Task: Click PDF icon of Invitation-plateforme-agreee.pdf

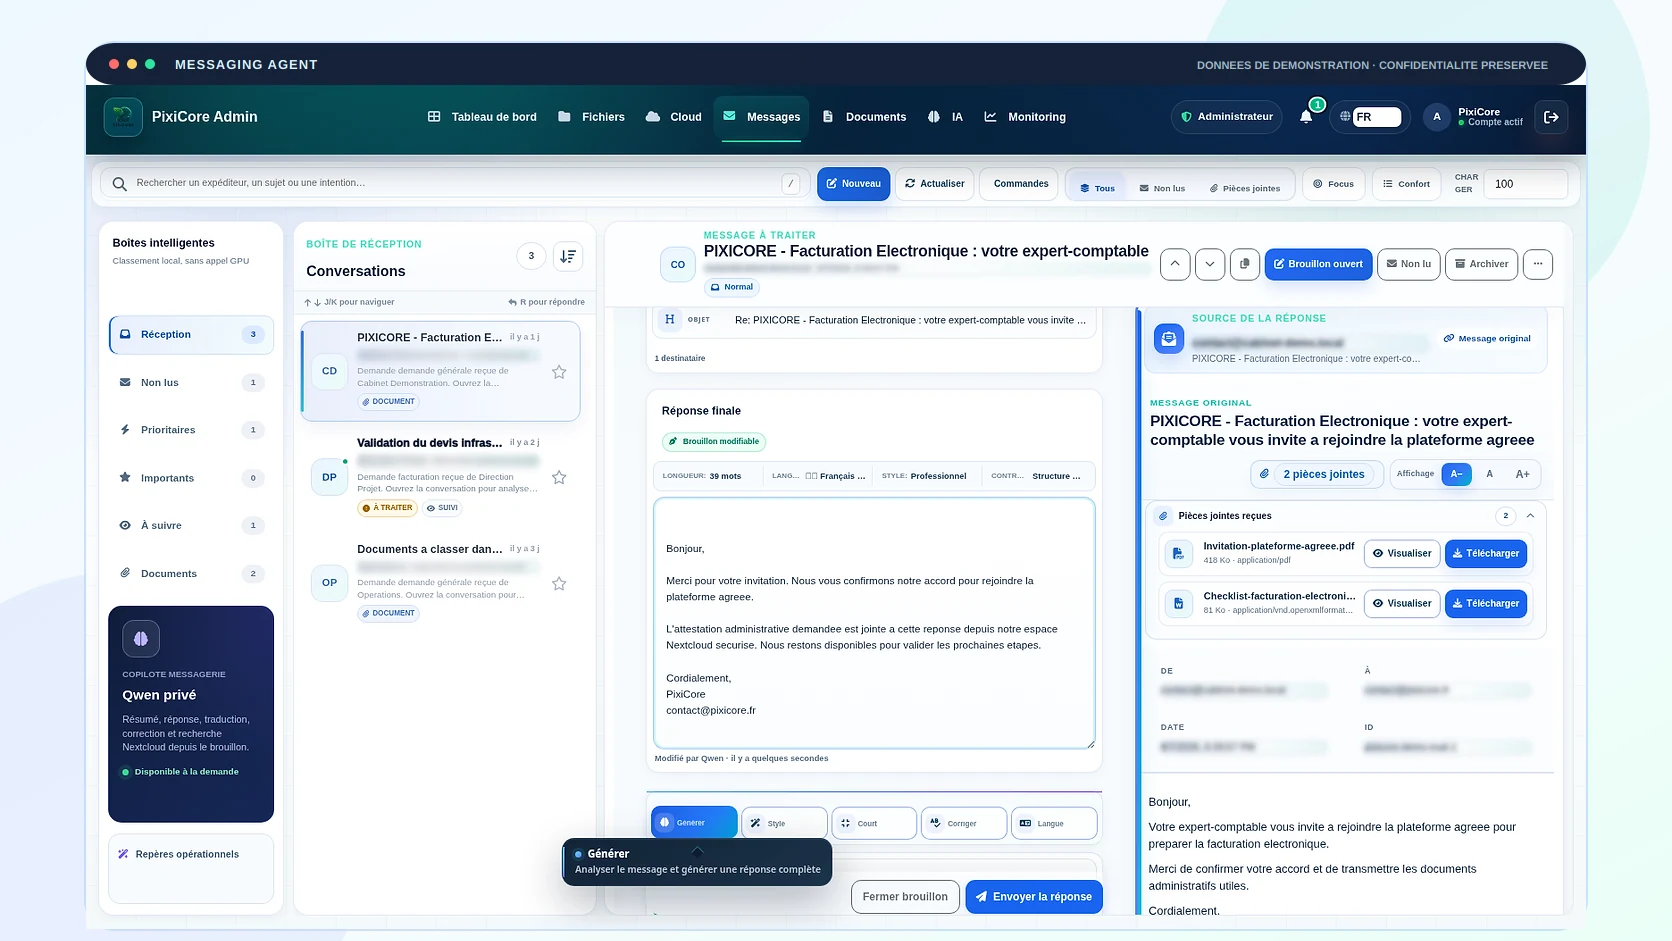Action: click(1178, 553)
